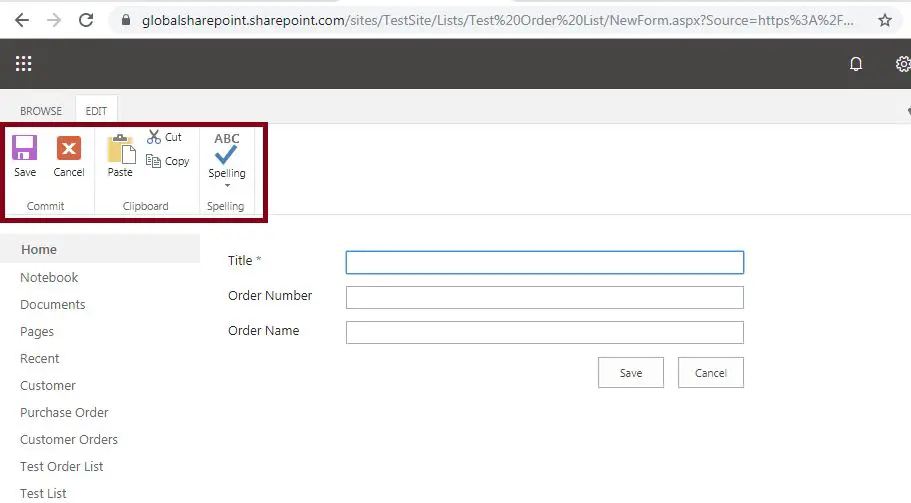Click into the Order Number field

(544, 297)
